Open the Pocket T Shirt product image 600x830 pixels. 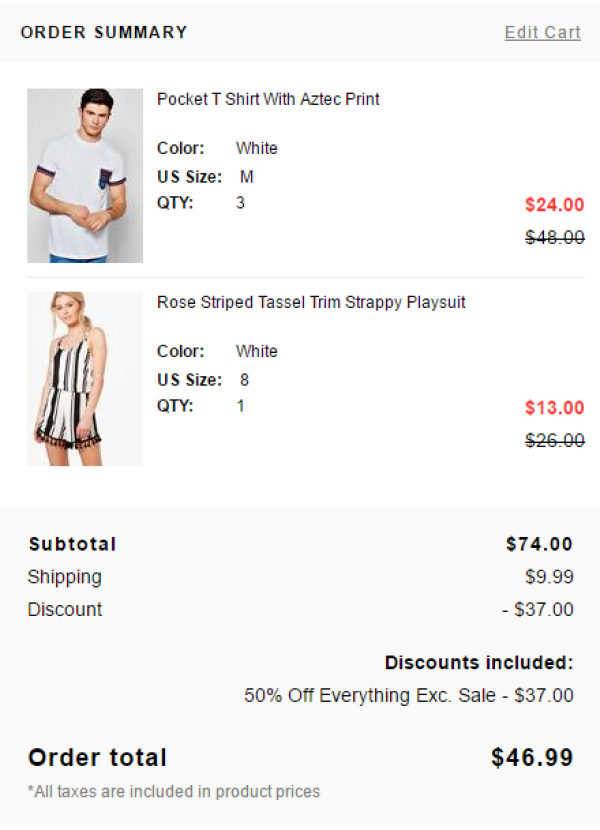[85, 175]
